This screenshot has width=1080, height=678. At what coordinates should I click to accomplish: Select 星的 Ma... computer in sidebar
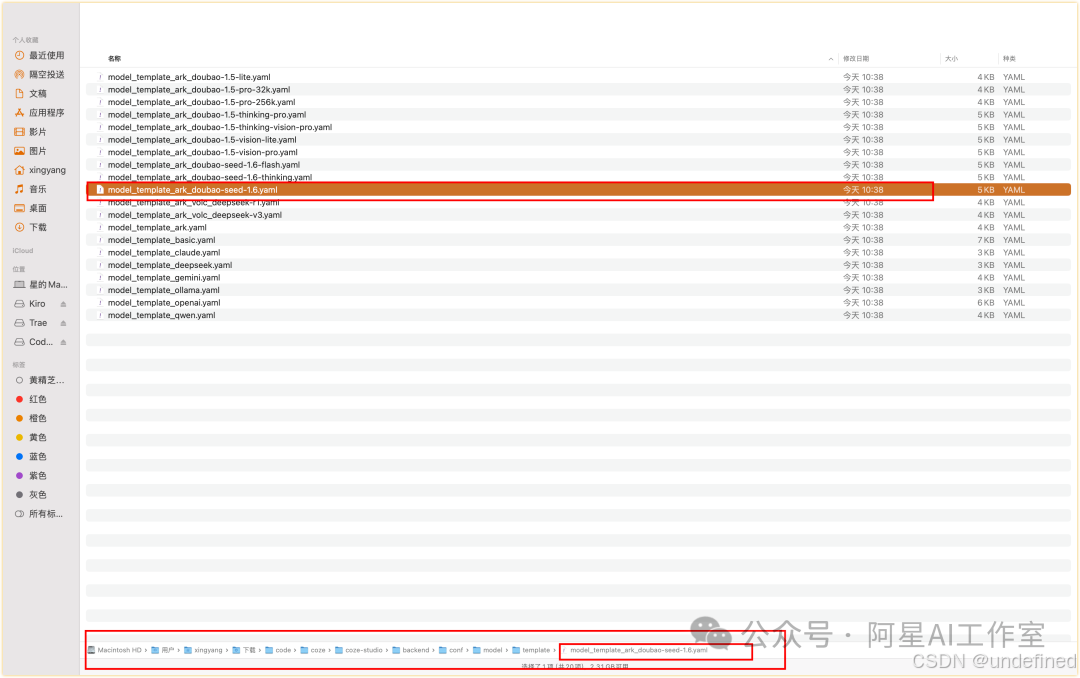pos(41,285)
